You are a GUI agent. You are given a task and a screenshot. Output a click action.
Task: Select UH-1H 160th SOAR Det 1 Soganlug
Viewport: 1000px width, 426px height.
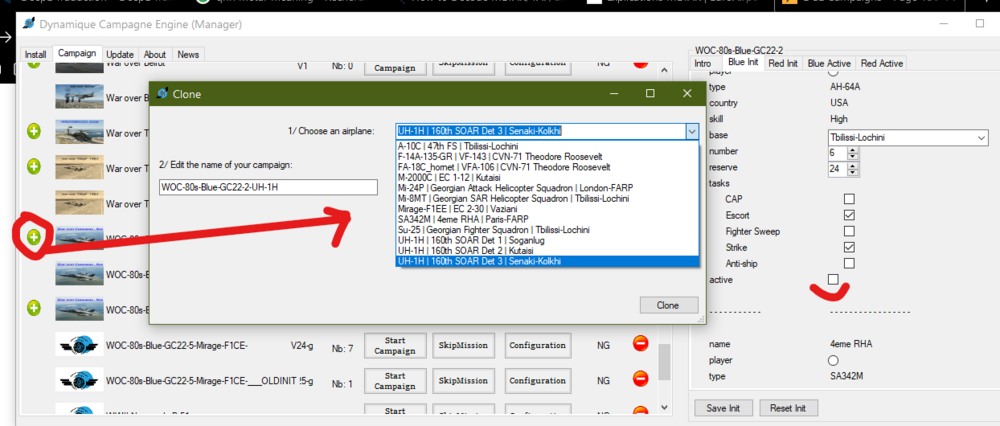tap(548, 240)
